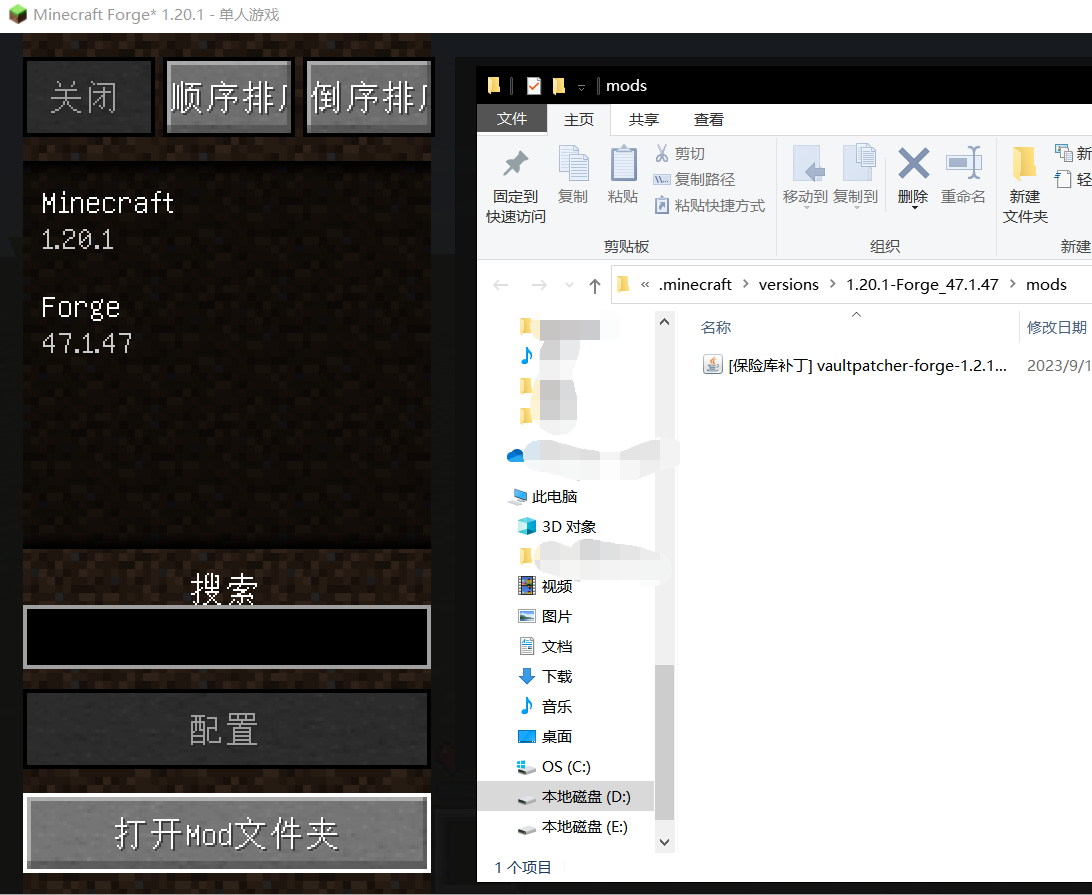
Task: Click inside the 搜索 search box
Action: pos(226,637)
